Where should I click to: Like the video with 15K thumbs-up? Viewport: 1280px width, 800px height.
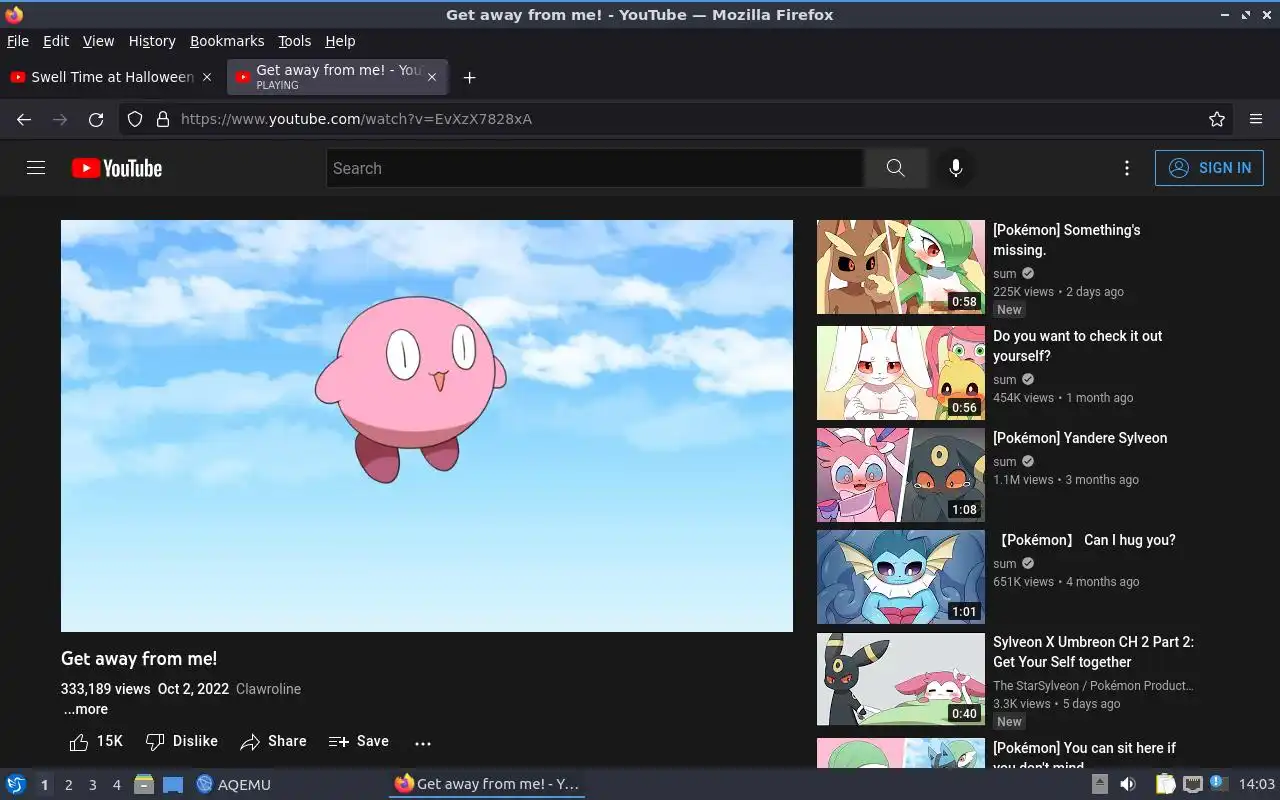pyautogui.click(x=96, y=741)
